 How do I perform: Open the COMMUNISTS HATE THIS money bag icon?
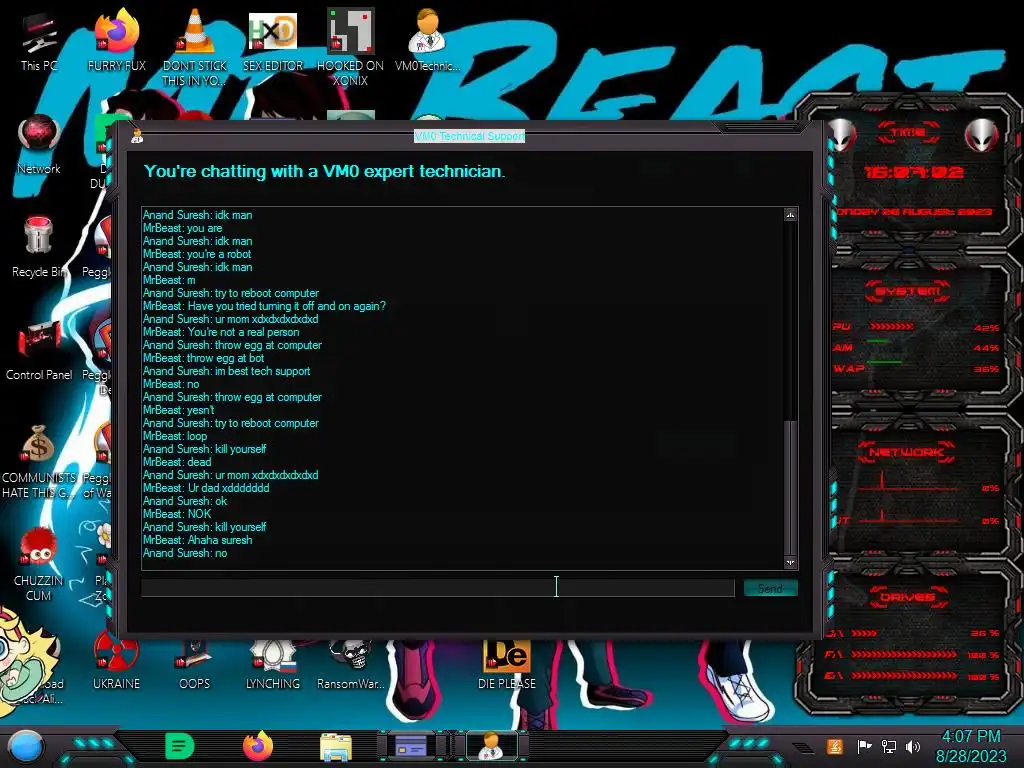39,460
